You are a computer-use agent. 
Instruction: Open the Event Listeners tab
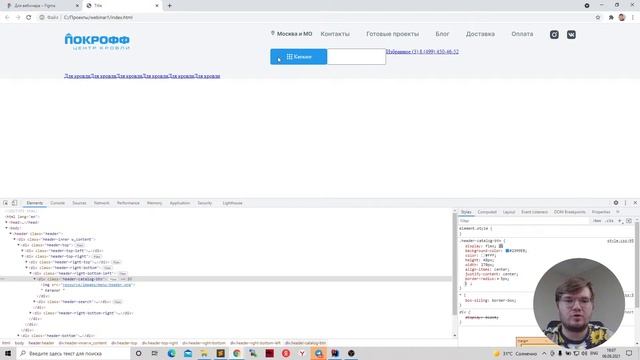tap(534, 212)
